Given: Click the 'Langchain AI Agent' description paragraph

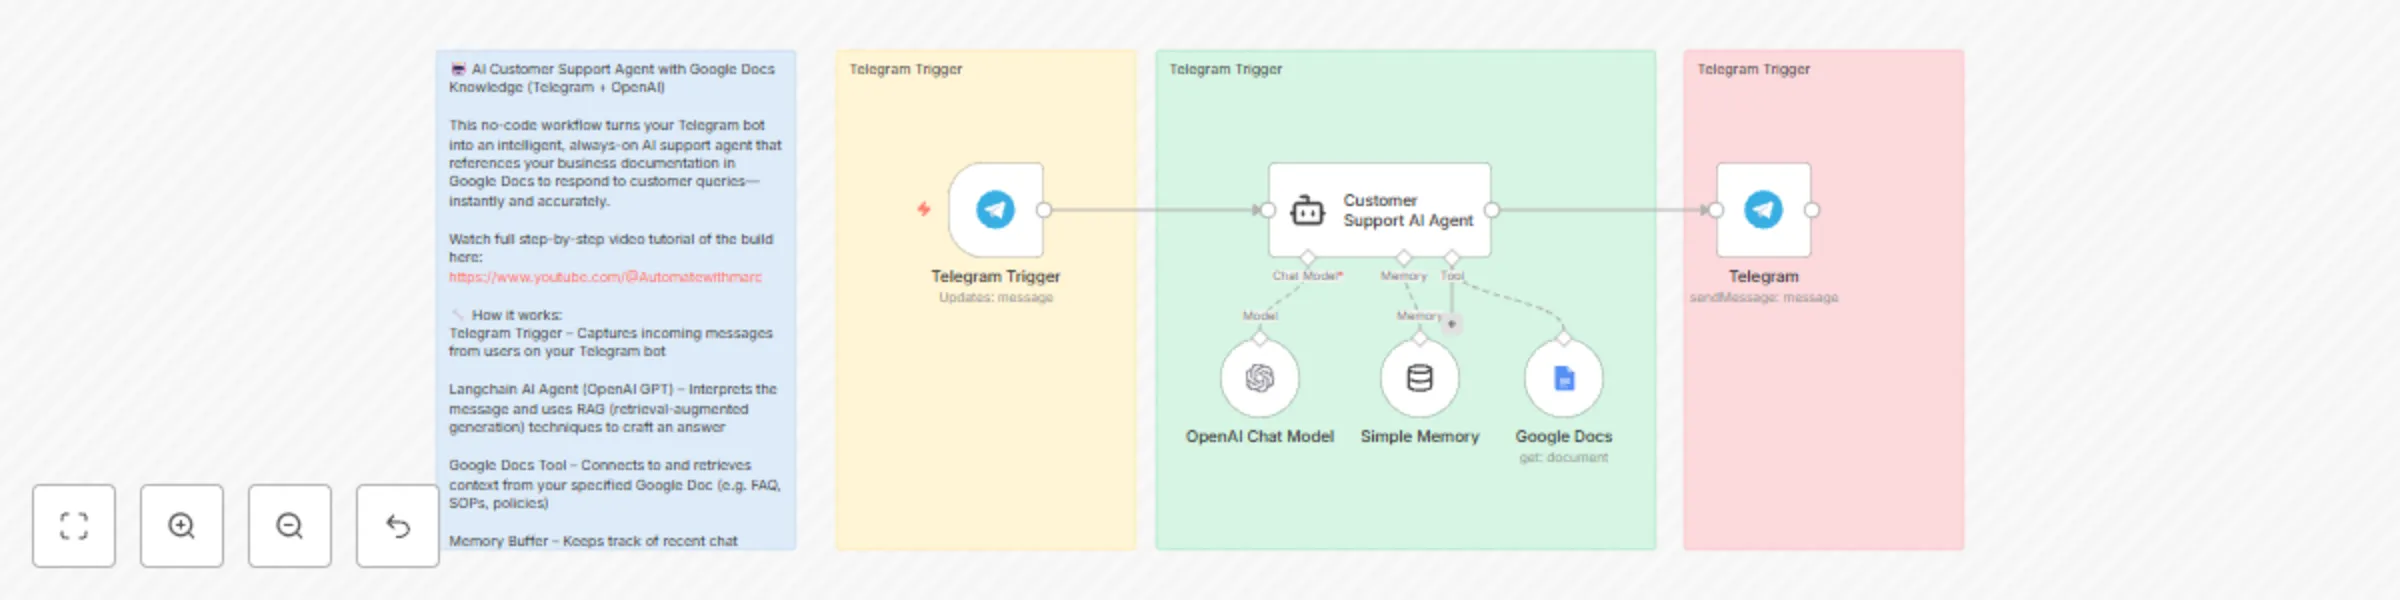Looking at the screenshot, I should [x=612, y=408].
